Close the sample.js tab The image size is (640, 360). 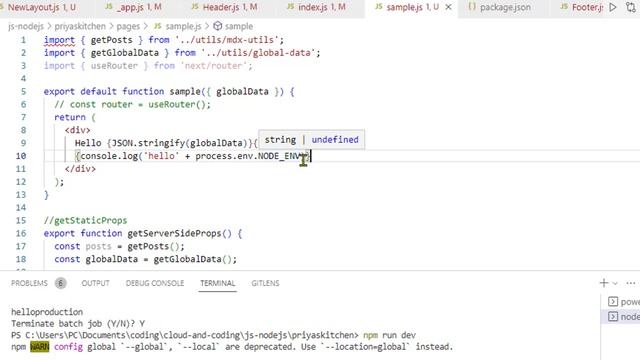point(448,7)
